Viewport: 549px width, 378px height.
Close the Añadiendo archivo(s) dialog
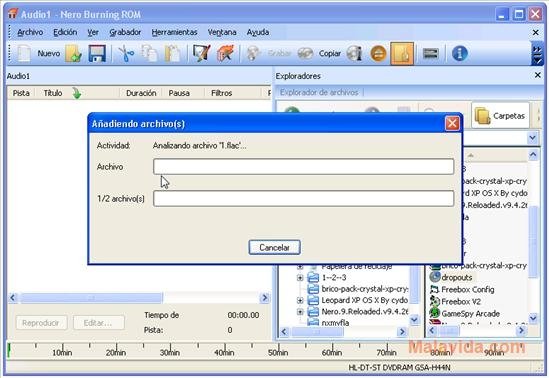point(452,124)
